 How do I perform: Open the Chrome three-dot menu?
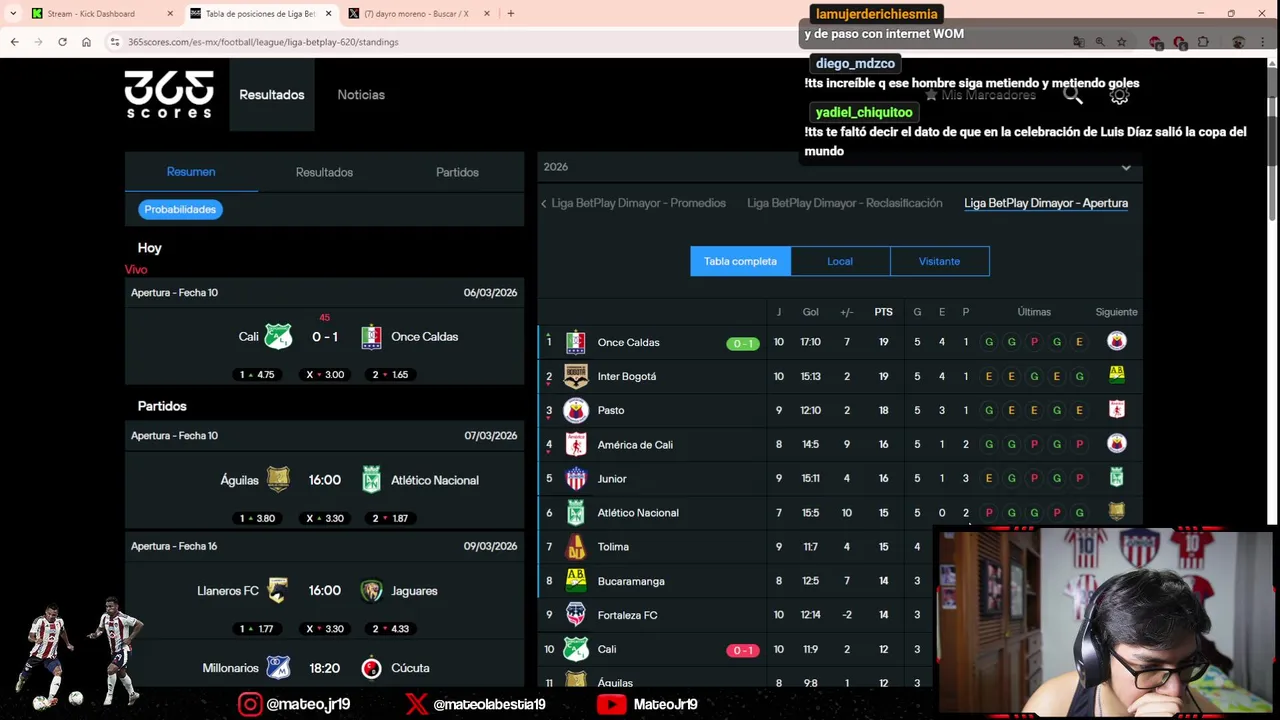[1265, 42]
